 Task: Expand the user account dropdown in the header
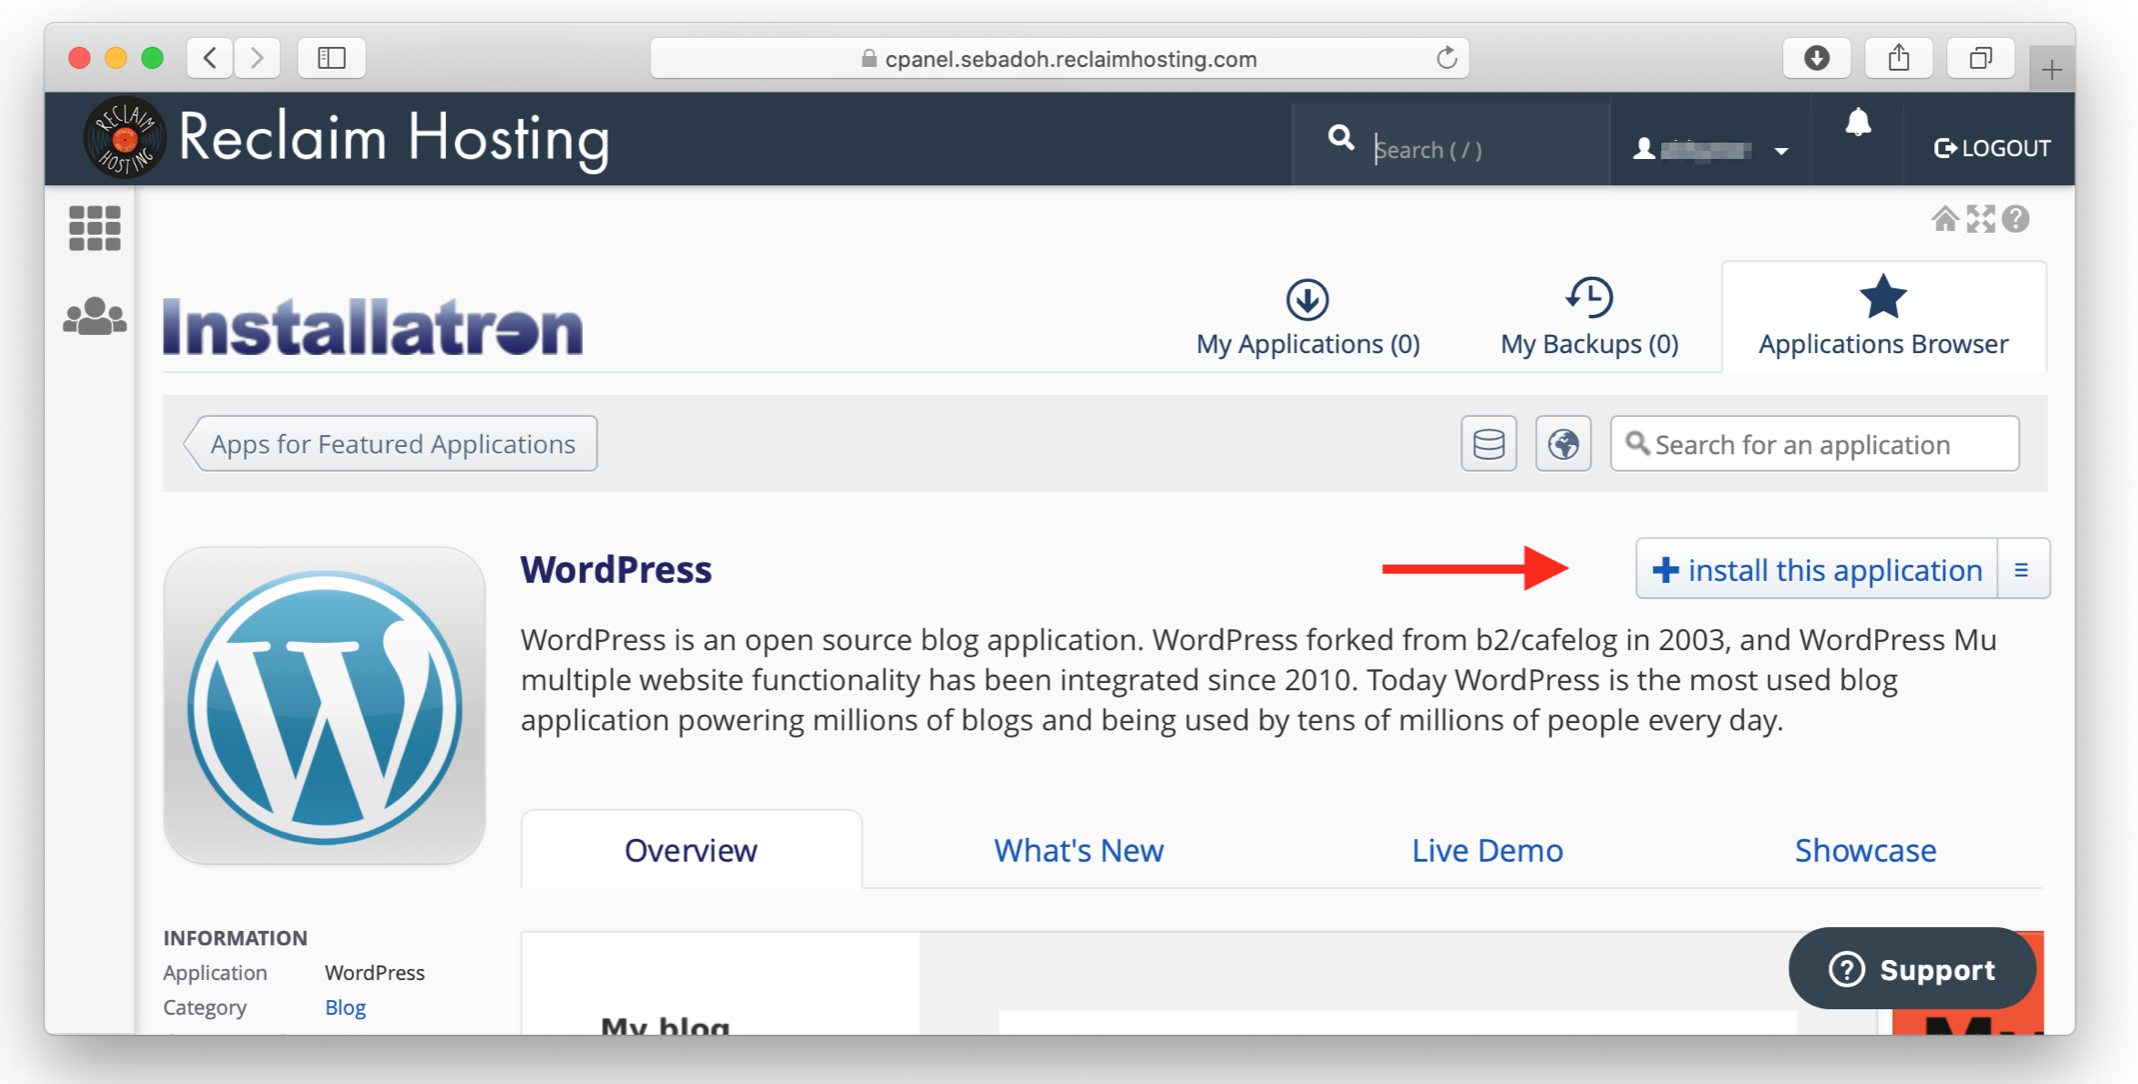click(1782, 150)
